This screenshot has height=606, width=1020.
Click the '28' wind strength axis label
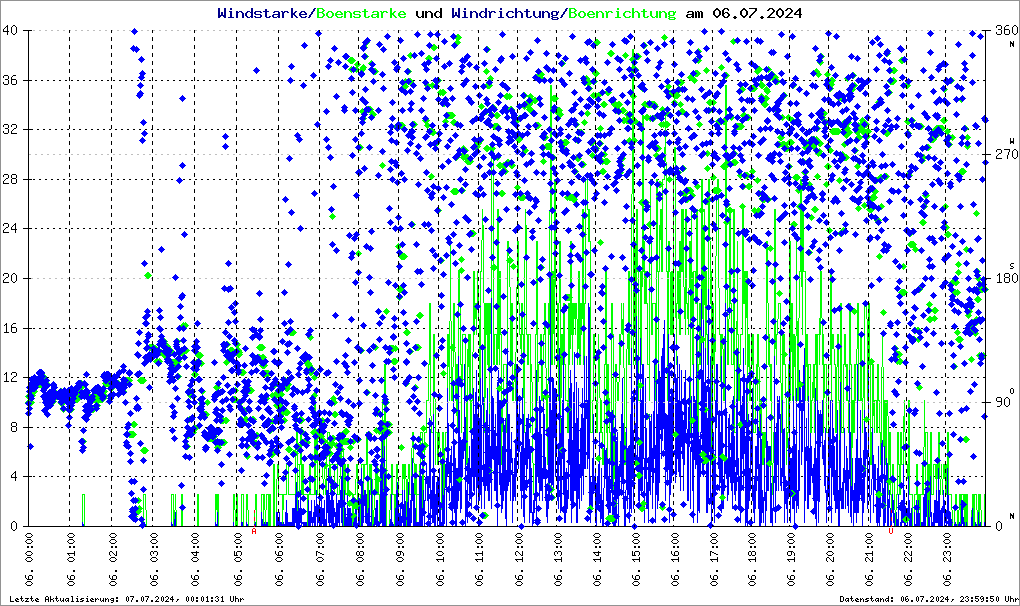pyautogui.click(x=10, y=179)
